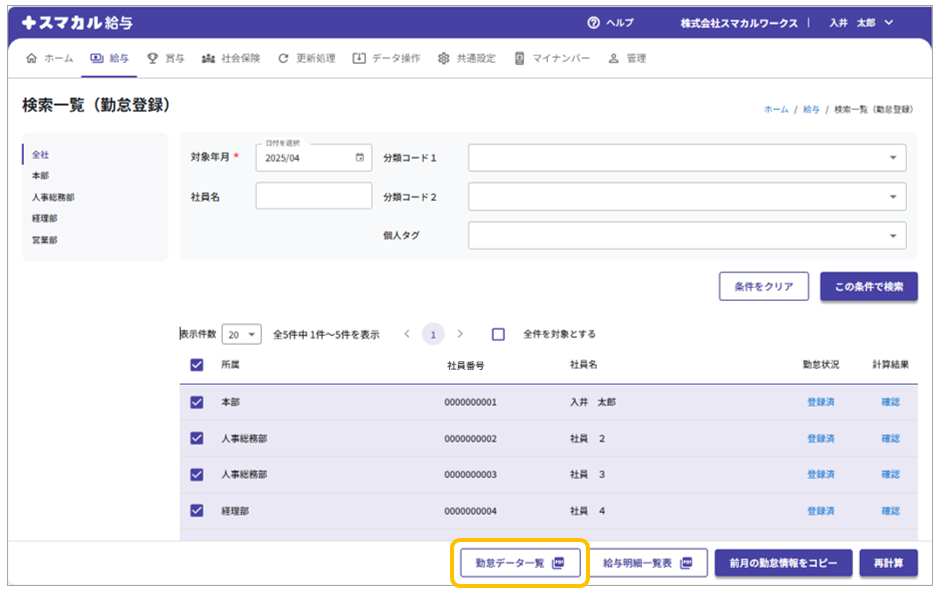Viewport: 942px width, 593px height.
Task: Go to next page arrow
Action: tap(460, 334)
